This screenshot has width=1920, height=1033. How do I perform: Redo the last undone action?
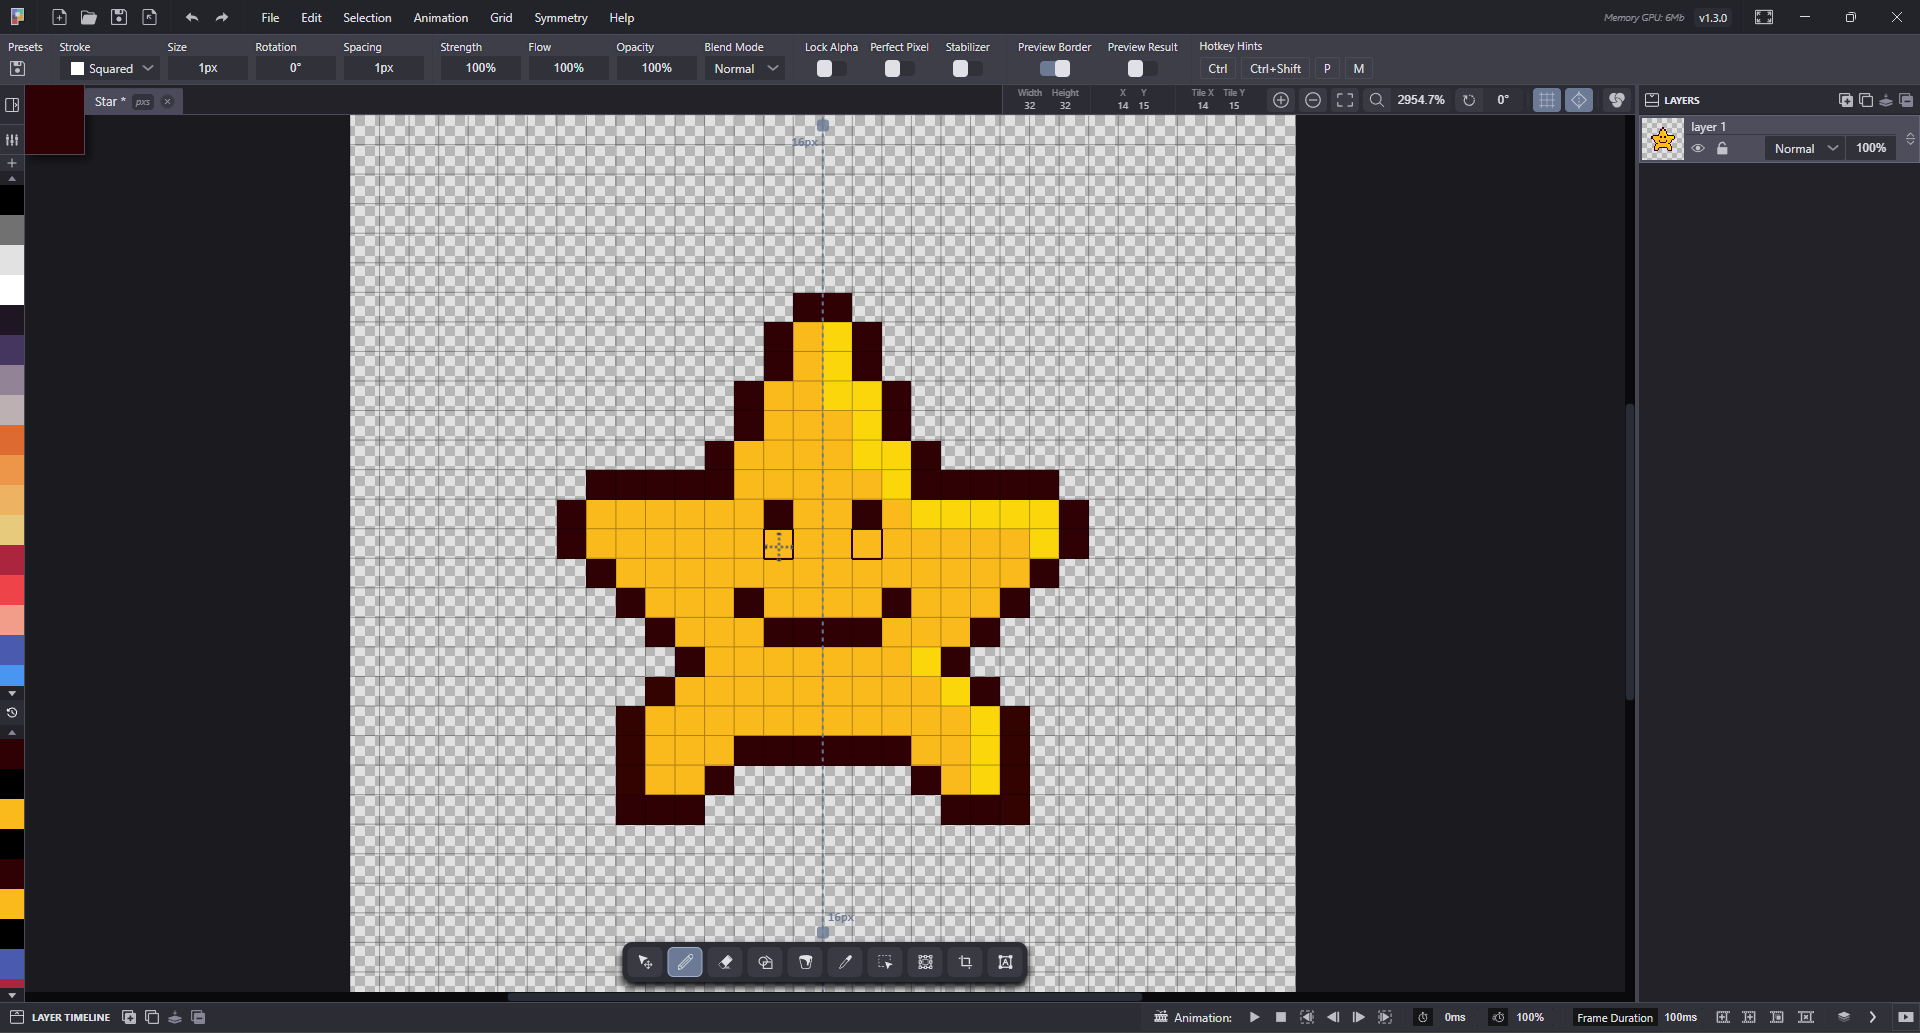coord(222,17)
